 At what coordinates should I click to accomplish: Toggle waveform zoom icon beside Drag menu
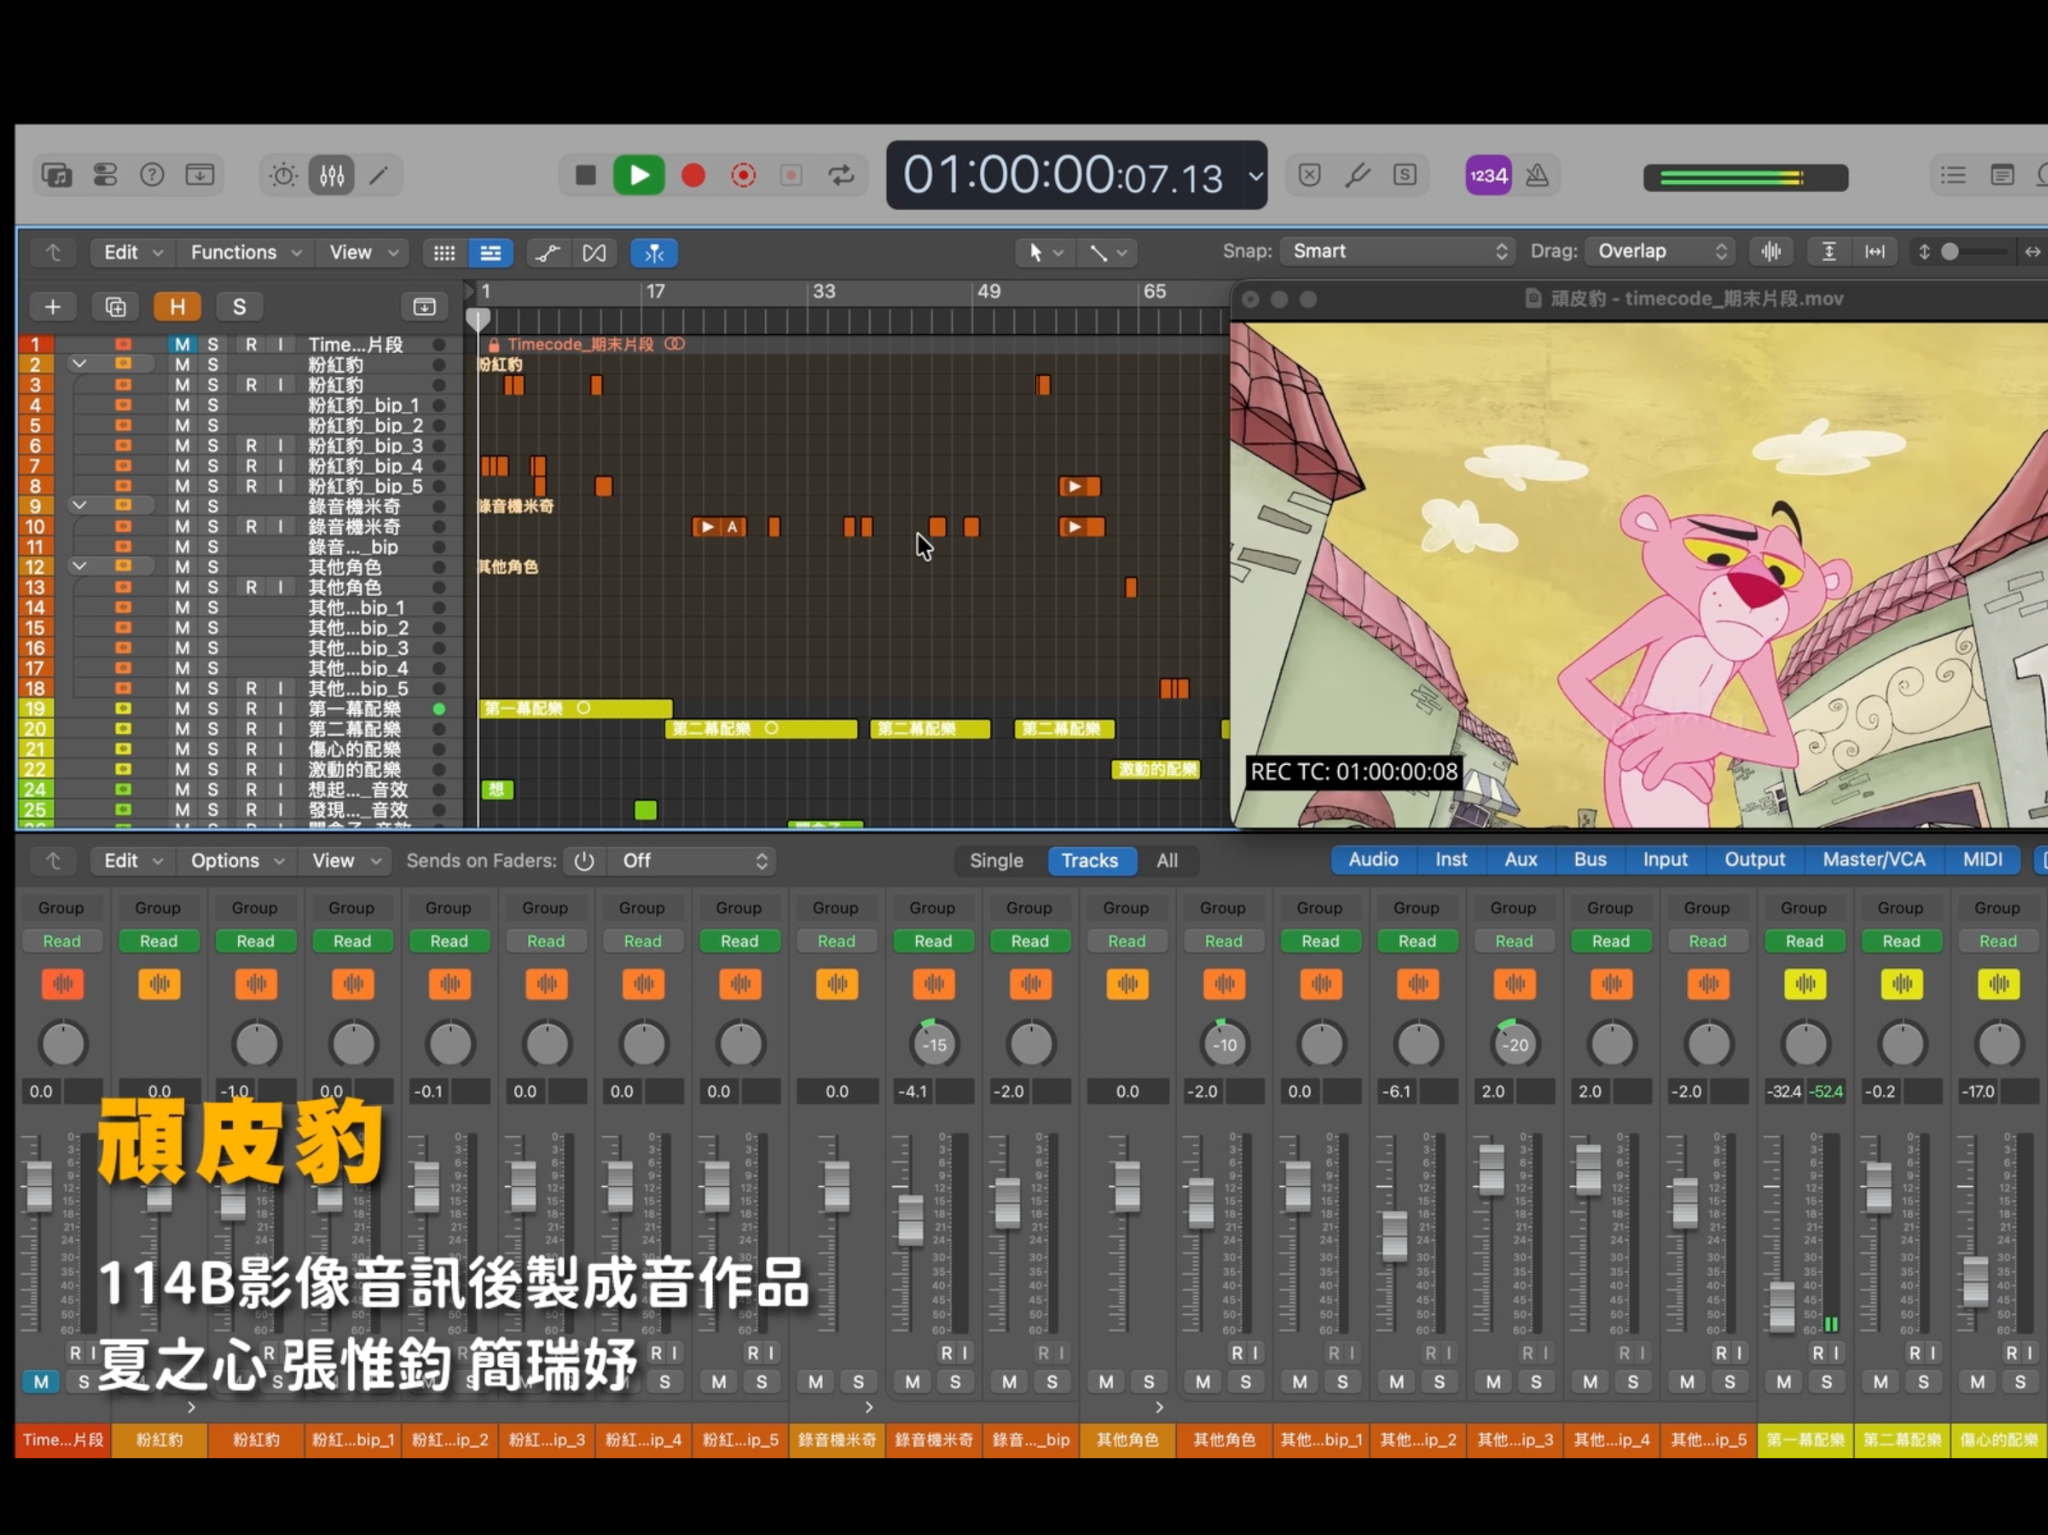pos(1771,252)
